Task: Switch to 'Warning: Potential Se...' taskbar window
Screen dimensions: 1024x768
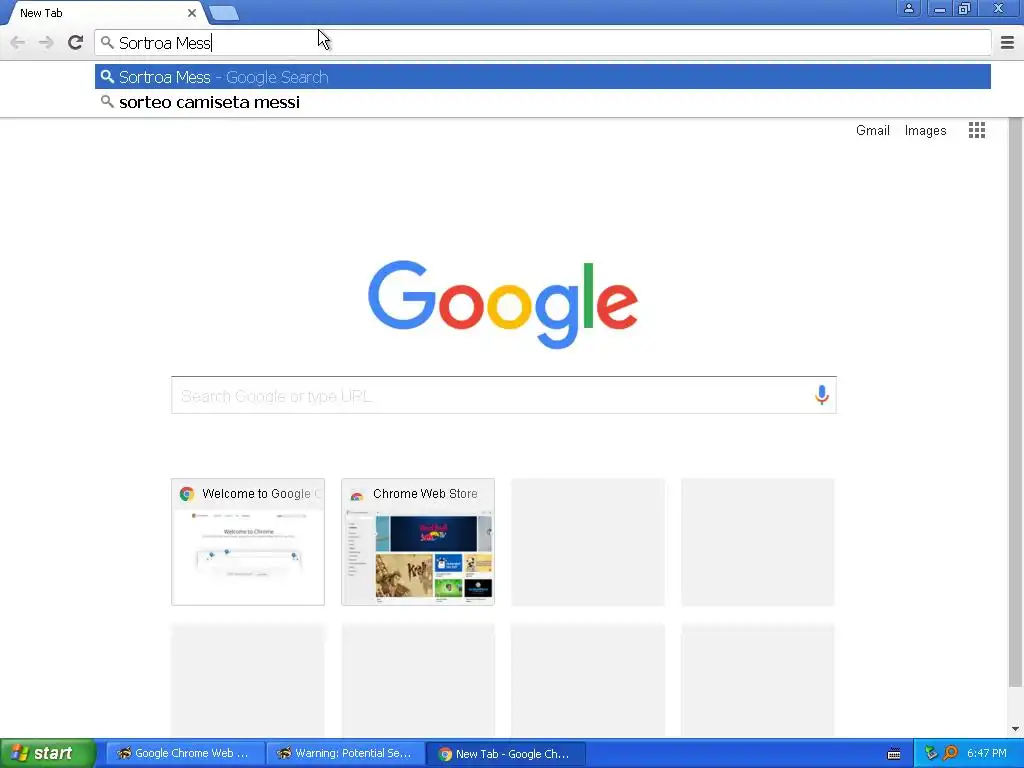Action: pyautogui.click(x=345, y=754)
